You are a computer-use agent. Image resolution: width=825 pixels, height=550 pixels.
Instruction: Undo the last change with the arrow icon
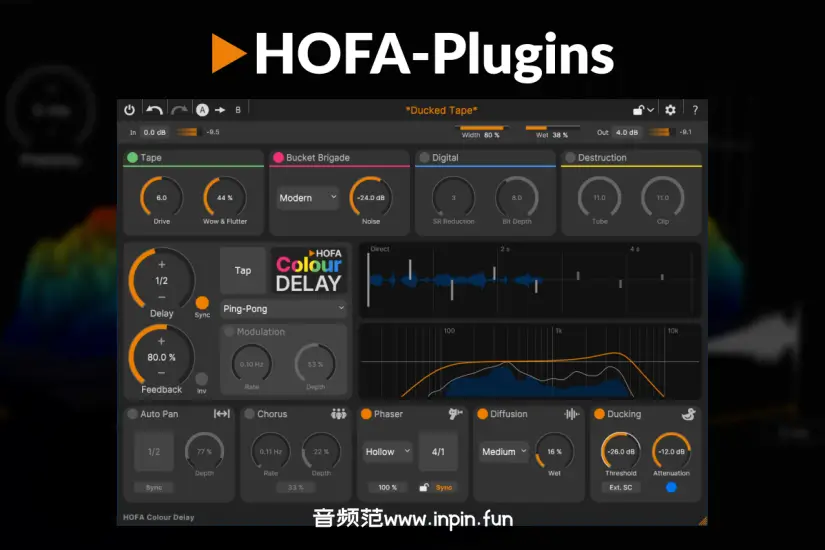point(154,110)
